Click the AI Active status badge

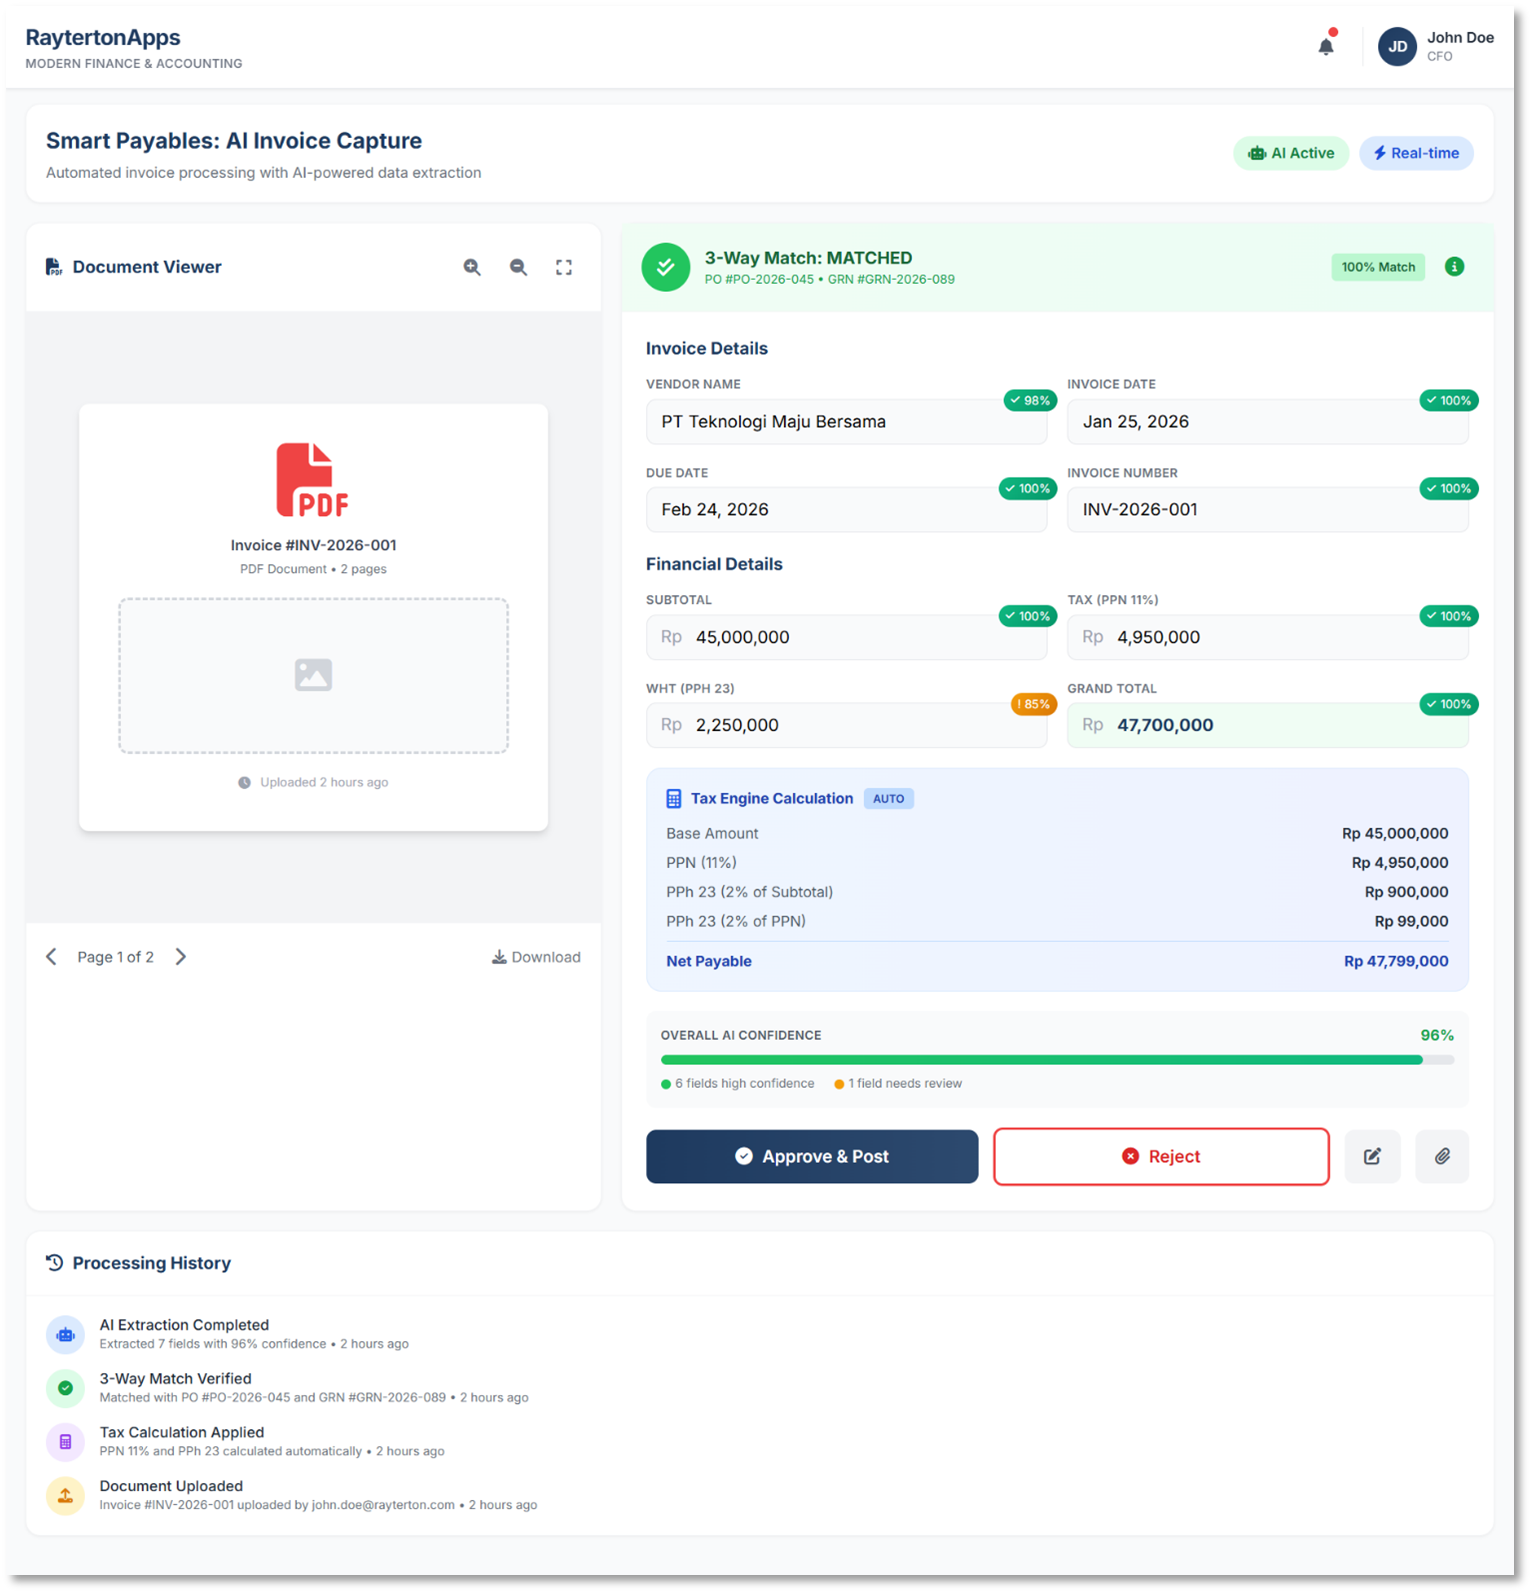point(1291,153)
